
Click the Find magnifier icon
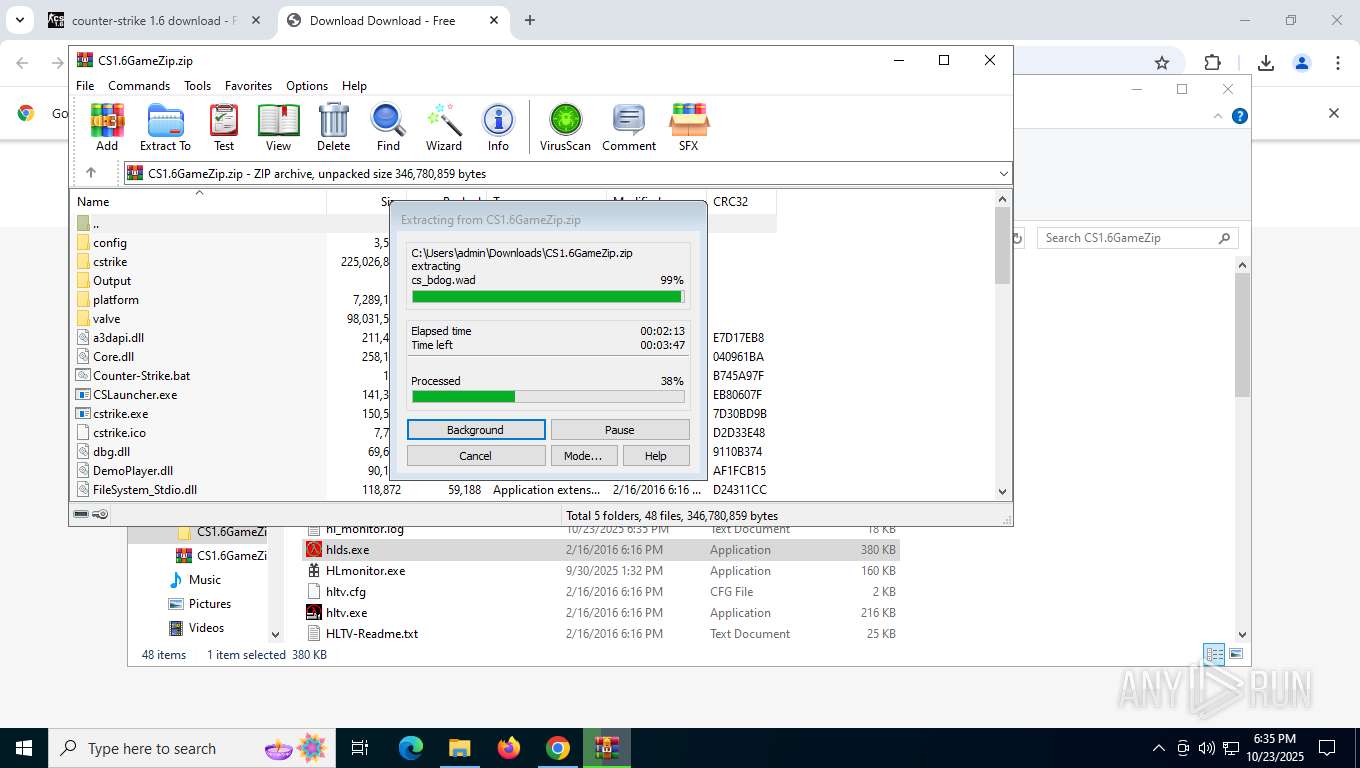pyautogui.click(x=388, y=127)
